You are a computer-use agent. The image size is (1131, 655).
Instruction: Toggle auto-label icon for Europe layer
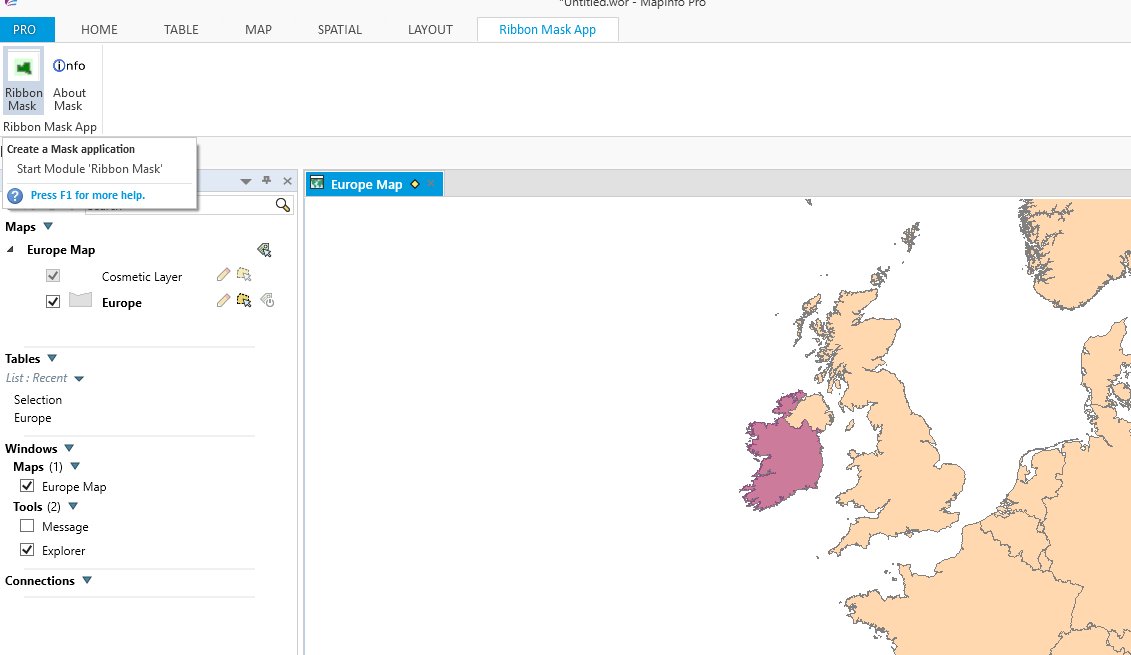(268, 300)
